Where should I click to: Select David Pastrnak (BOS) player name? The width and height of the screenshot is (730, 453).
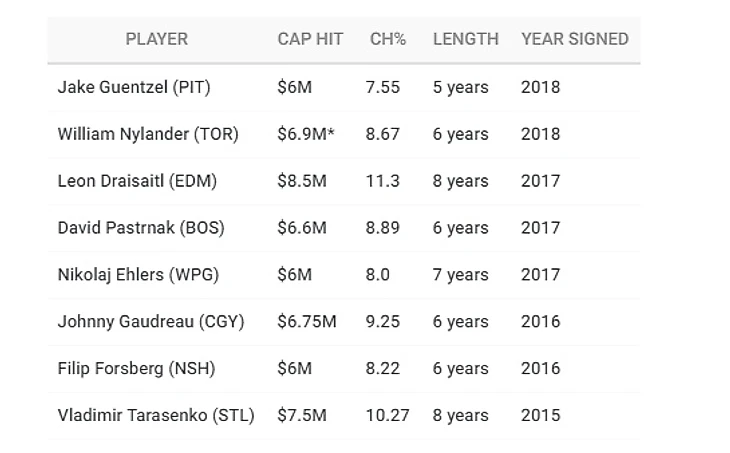tap(141, 228)
